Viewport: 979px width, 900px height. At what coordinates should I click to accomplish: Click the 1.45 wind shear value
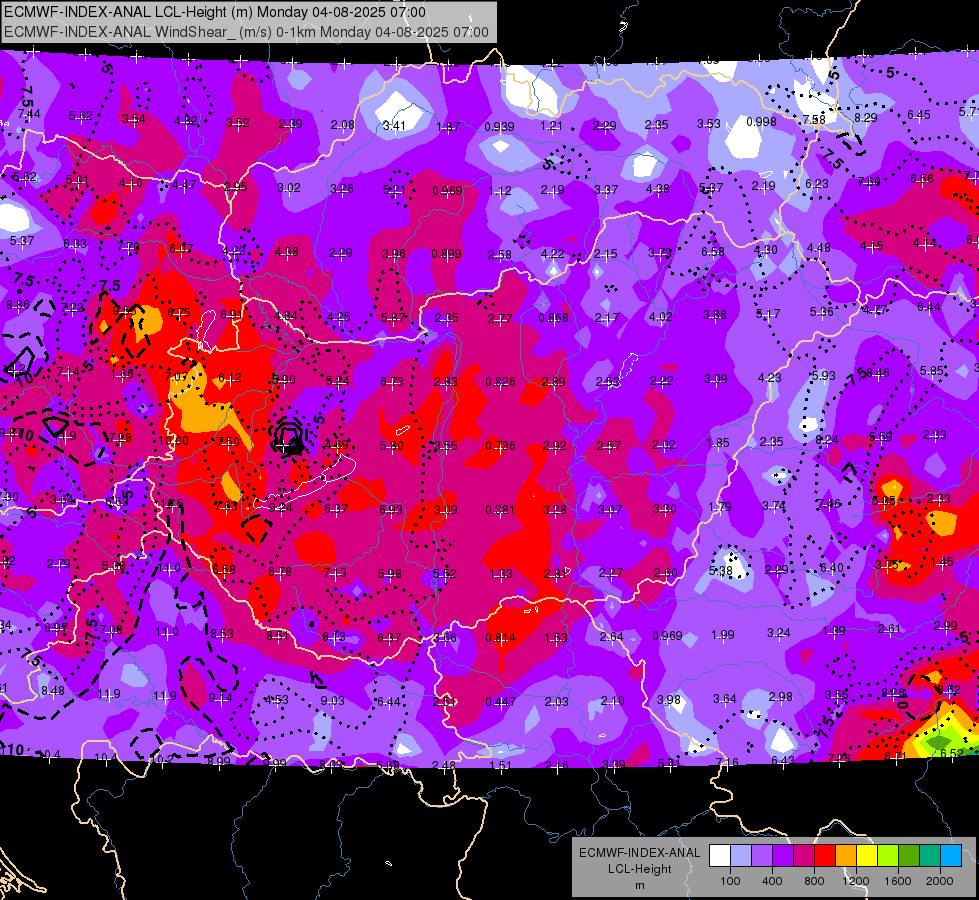pos(942,561)
